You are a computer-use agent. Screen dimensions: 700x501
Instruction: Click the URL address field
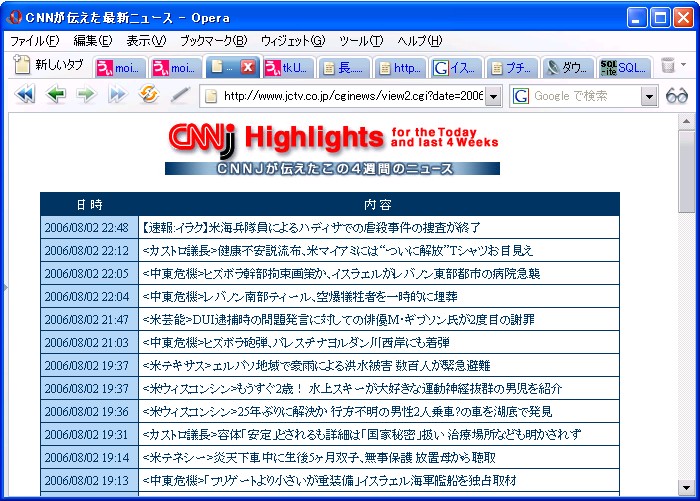point(353,96)
